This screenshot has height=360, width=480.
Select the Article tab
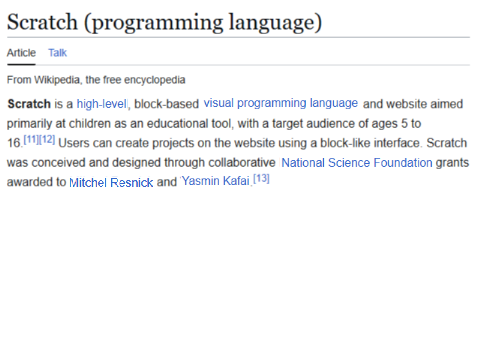(x=21, y=53)
